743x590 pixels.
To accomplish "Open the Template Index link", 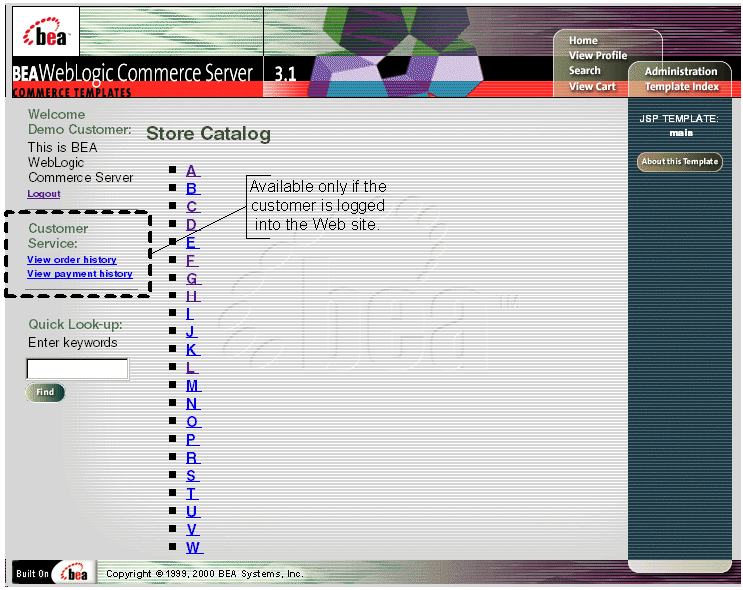I will 681,87.
